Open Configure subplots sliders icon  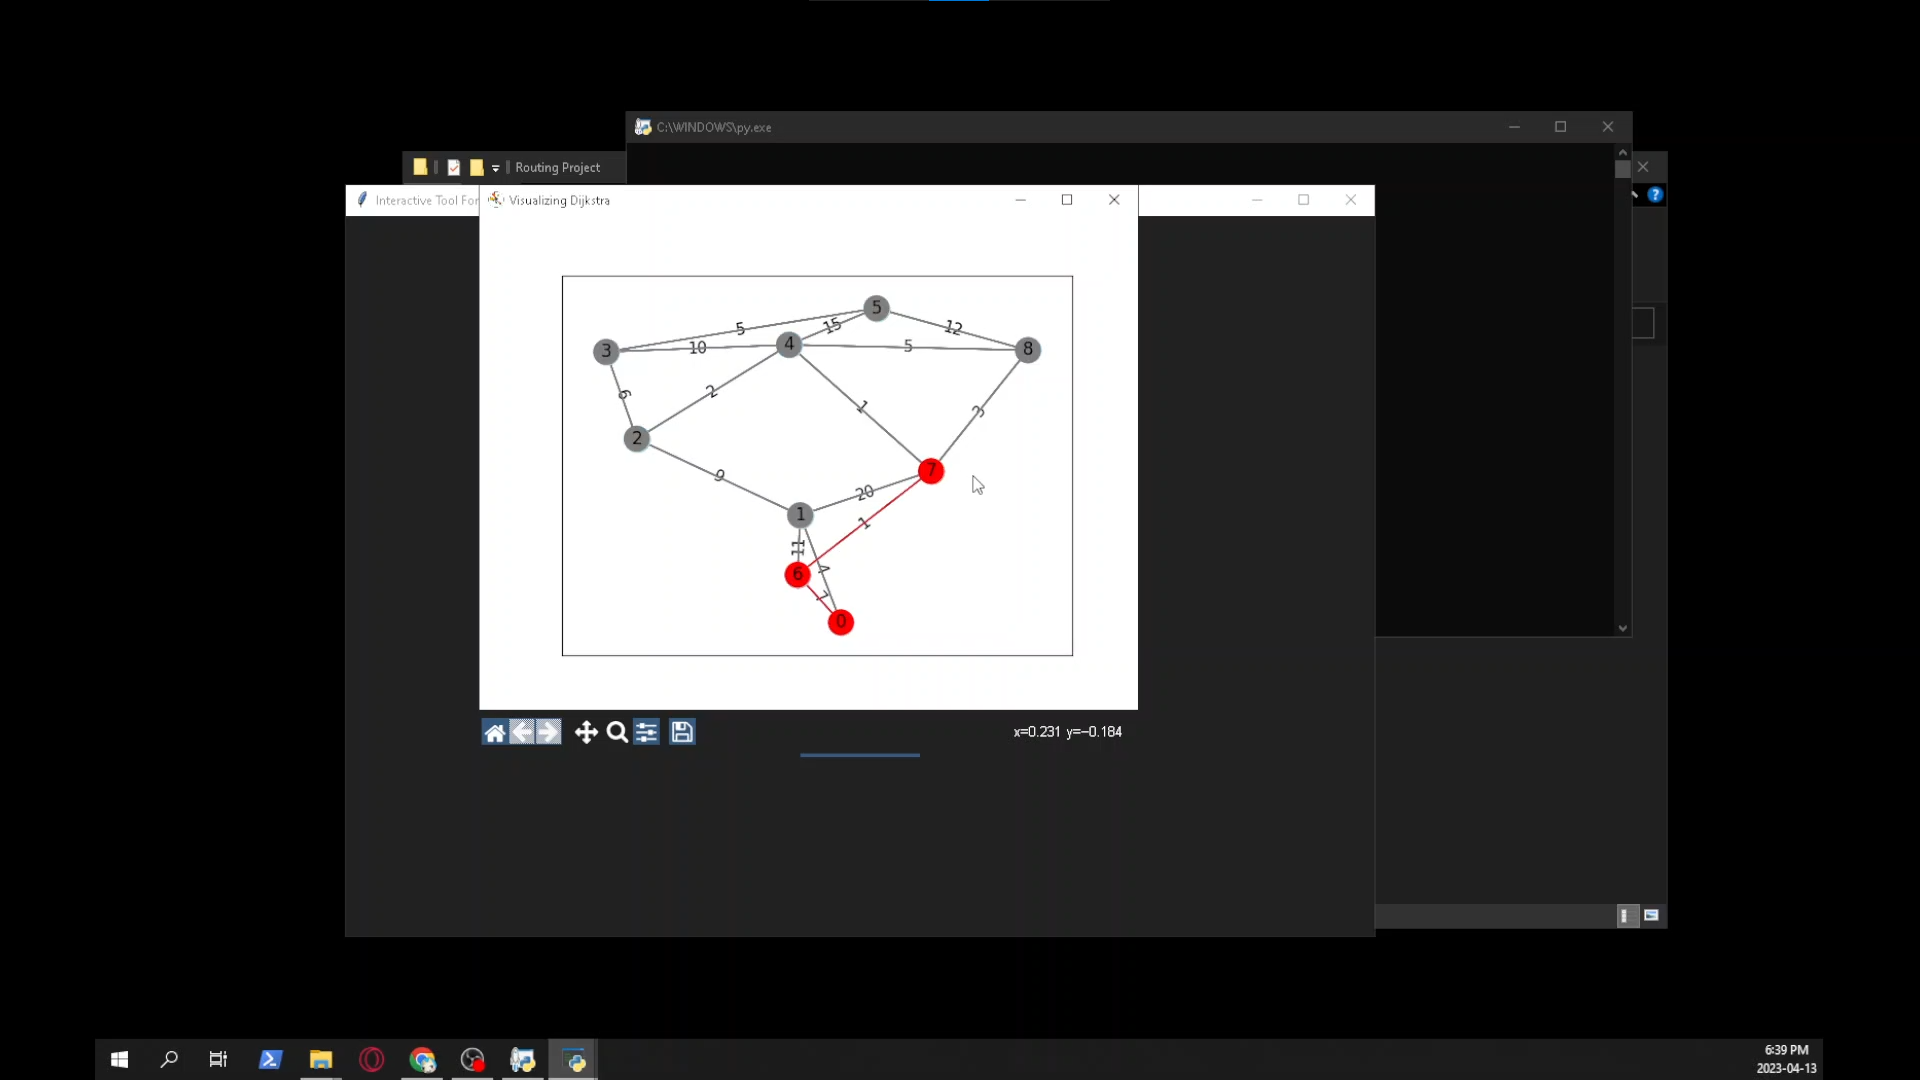(647, 733)
